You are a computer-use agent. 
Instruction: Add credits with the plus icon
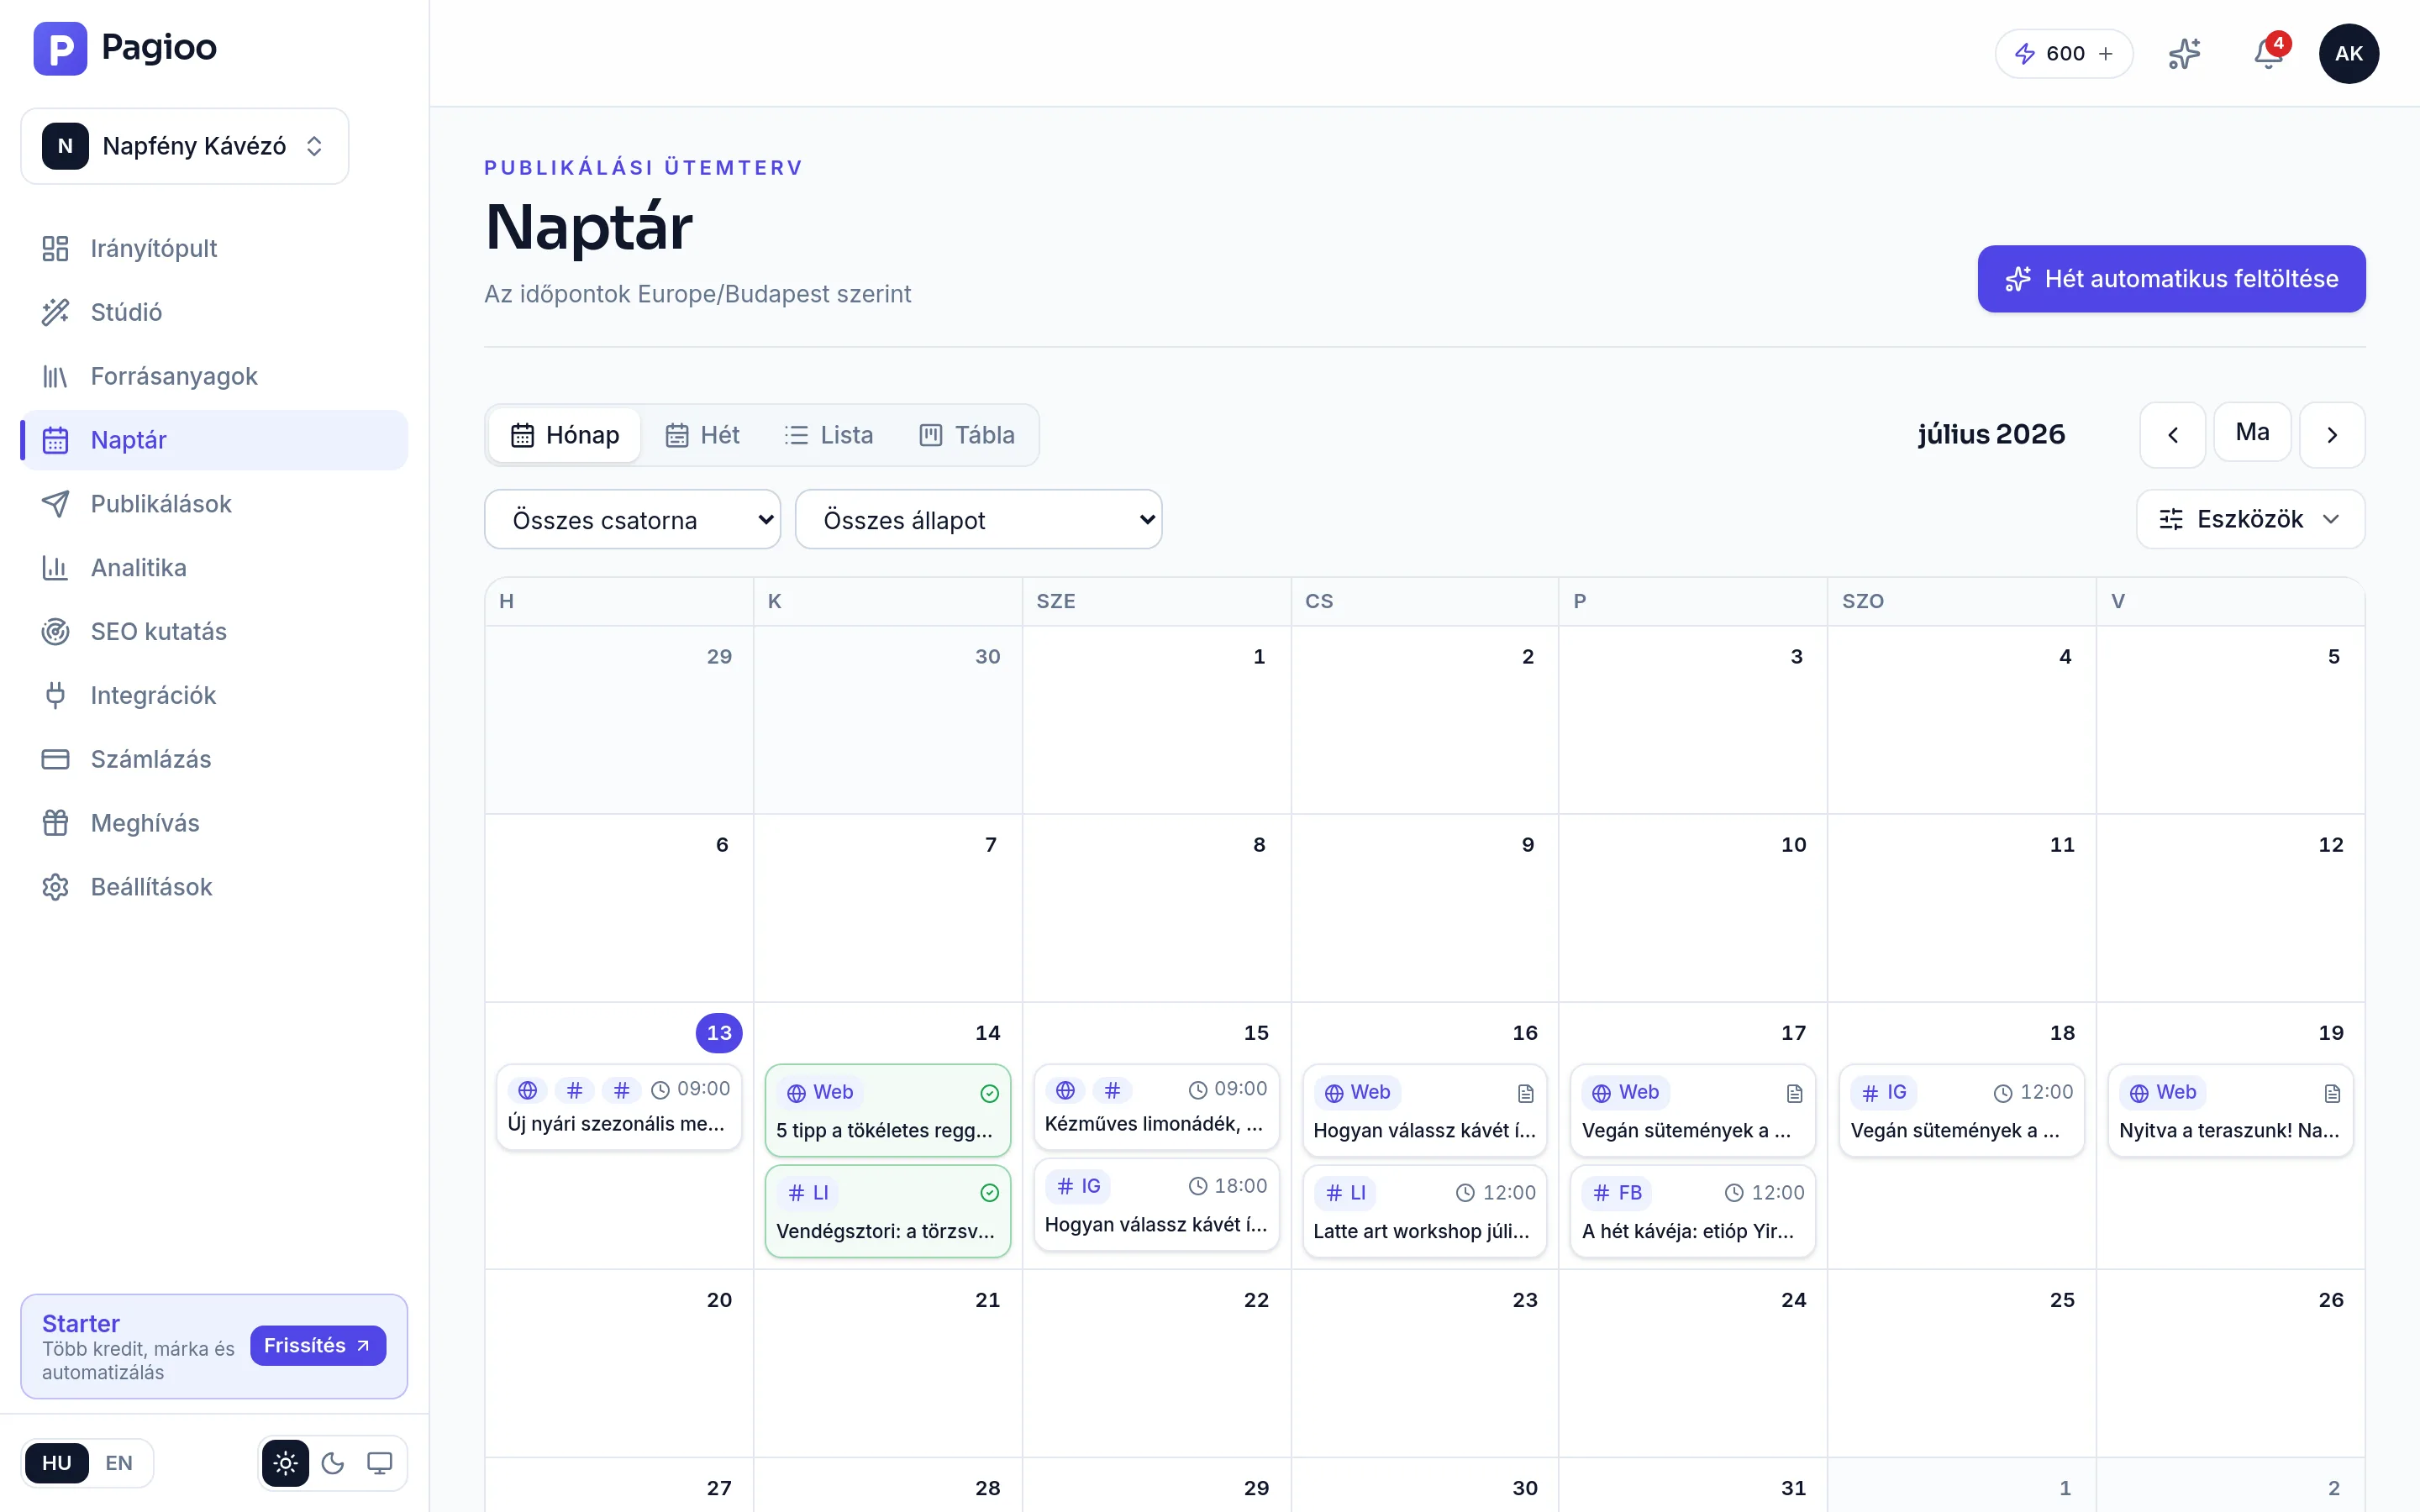tap(2106, 54)
